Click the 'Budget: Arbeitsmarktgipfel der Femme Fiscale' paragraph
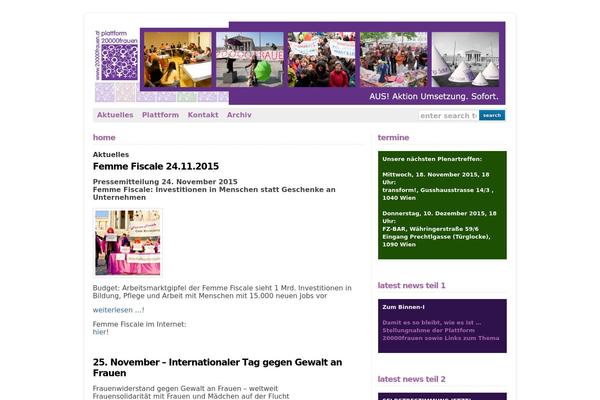Image resolution: width=600 pixels, height=400 pixels. (222, 292)
